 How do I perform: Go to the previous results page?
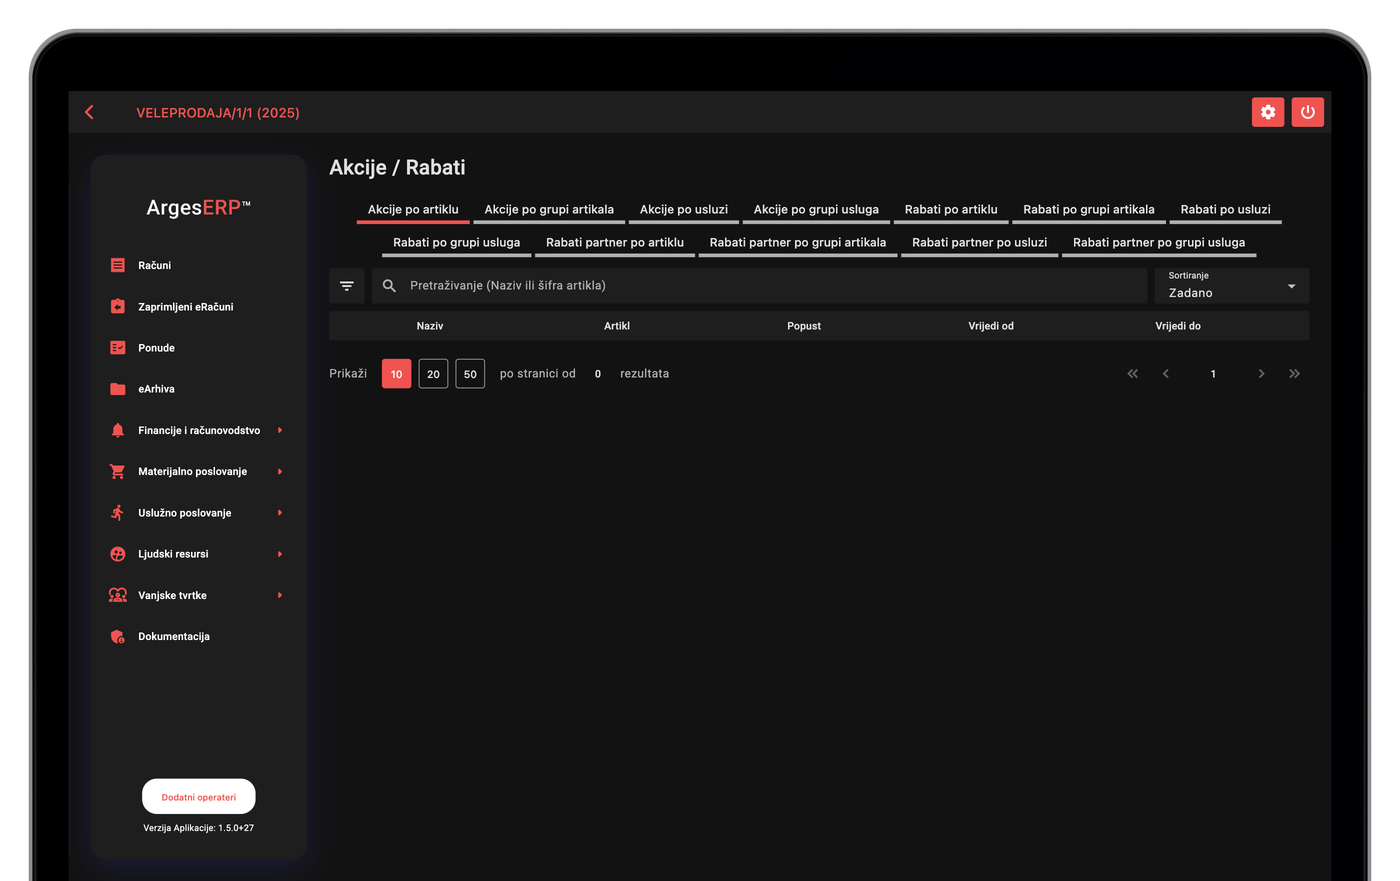coord(1166,373)
